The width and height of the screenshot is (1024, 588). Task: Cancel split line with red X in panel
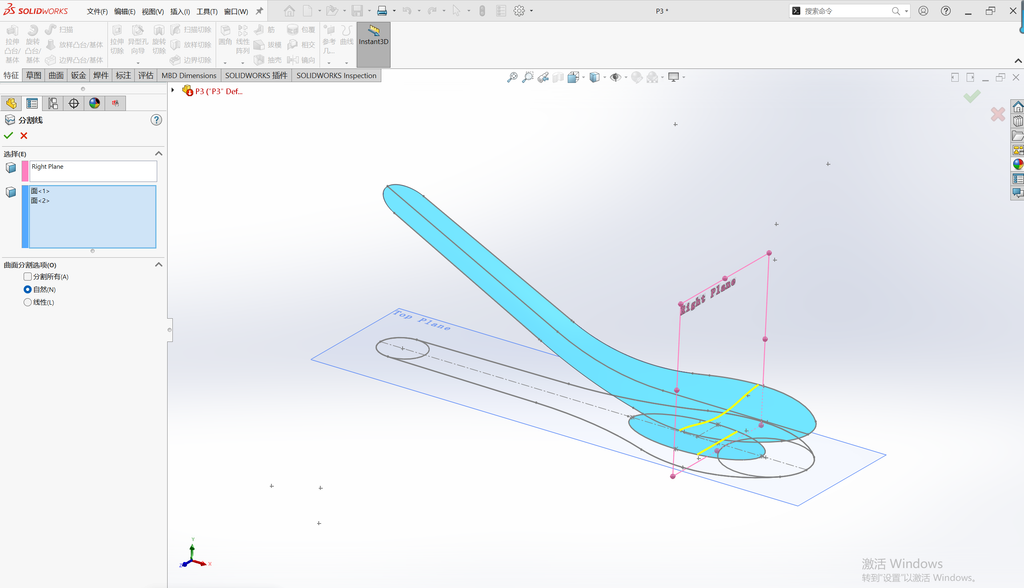pos(24,135)
